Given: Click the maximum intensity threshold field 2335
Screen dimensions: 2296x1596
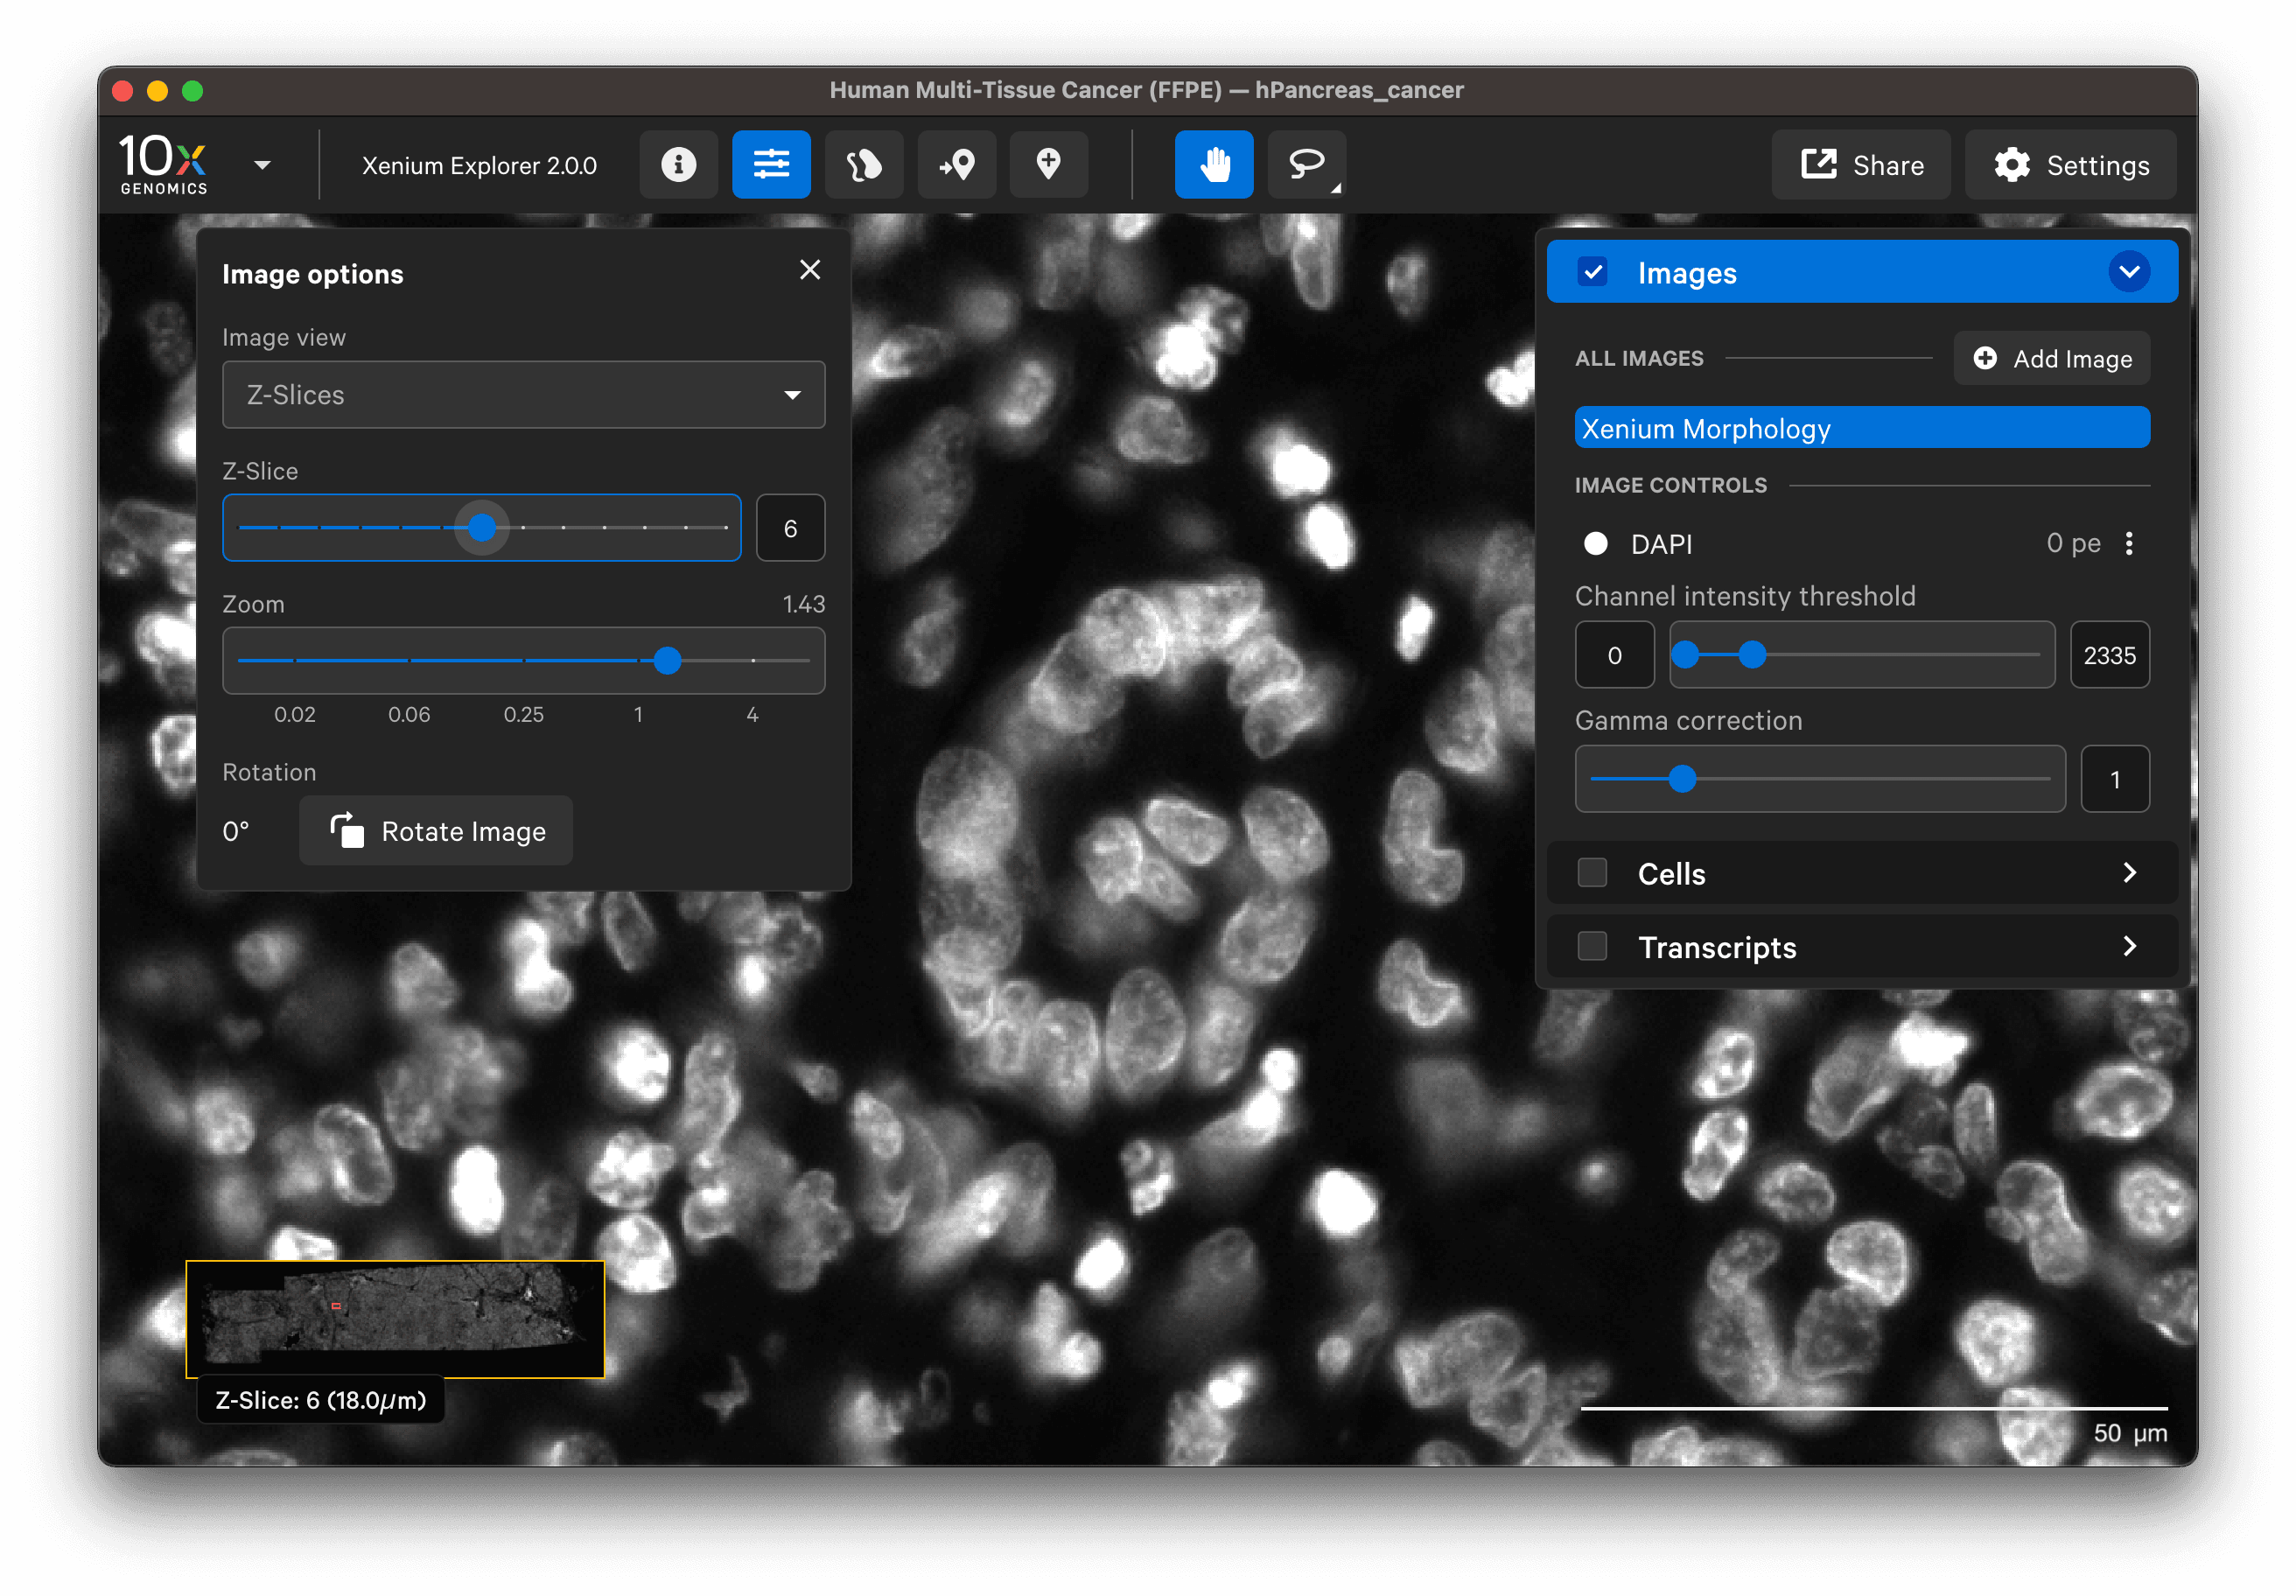Looking at the screenshot, I should click(2110, 655).
